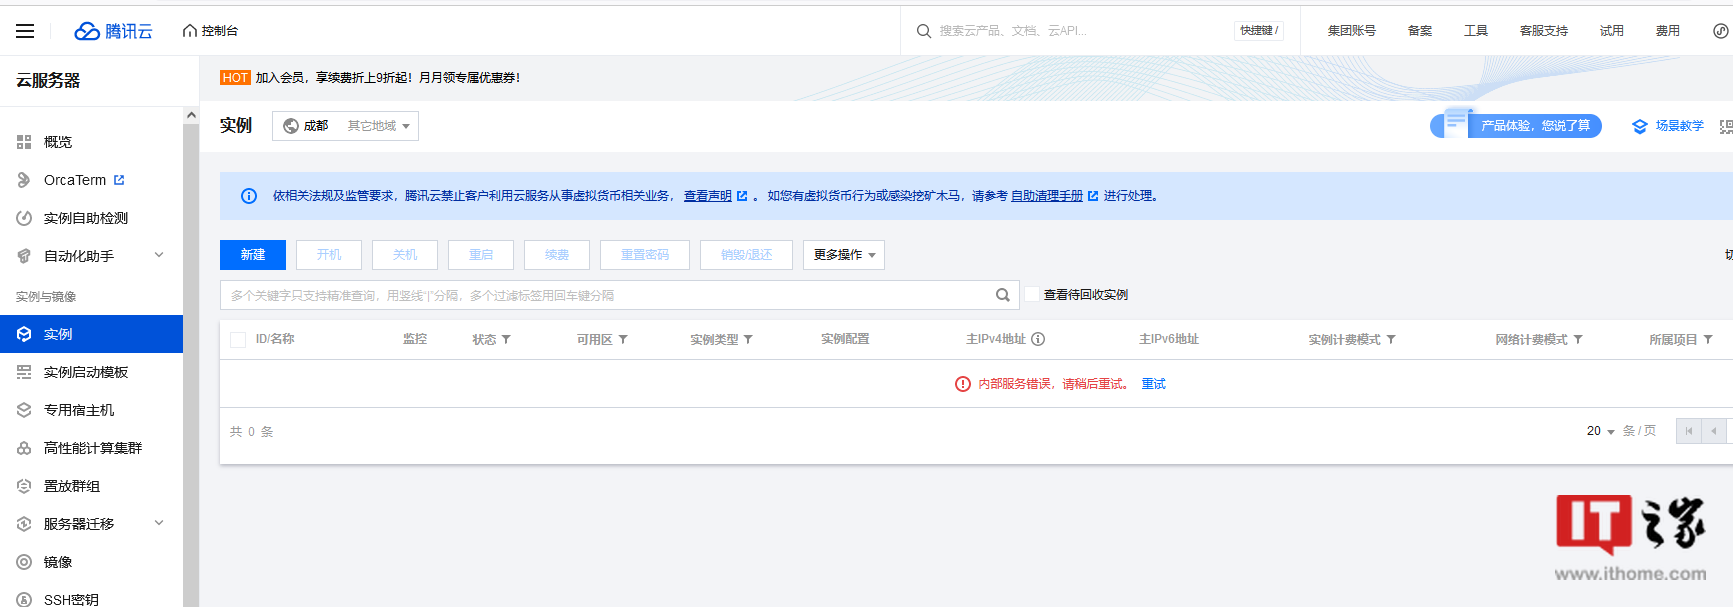Open 备案 menu
The height and width of the screenshot is (607, 1733).
1419,31
